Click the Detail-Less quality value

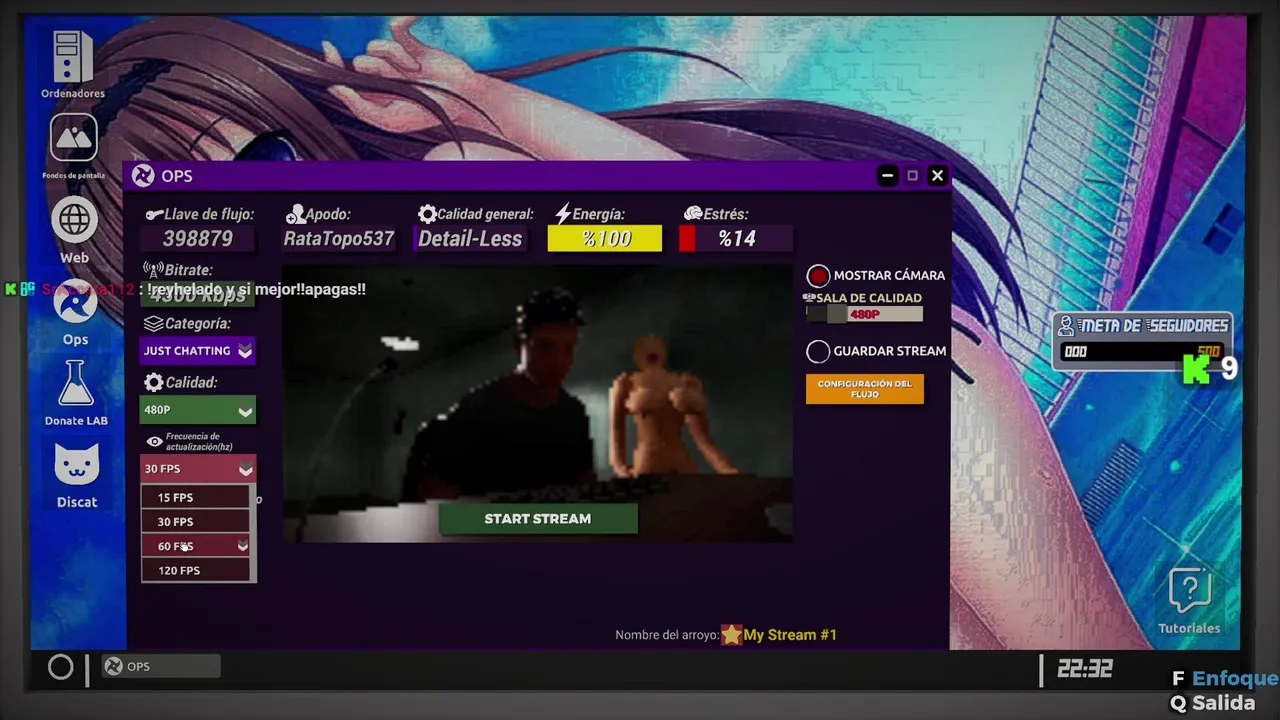[x=470, y=239]
